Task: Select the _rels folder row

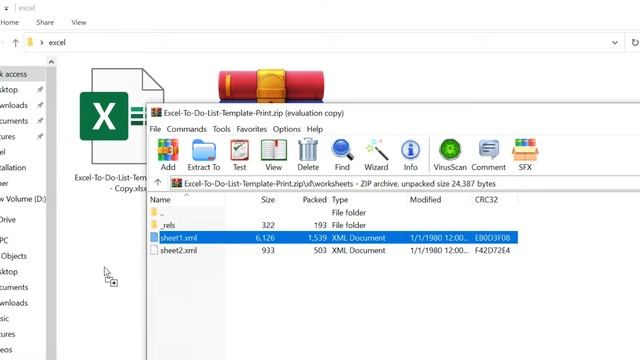Action: coord(334,225)
